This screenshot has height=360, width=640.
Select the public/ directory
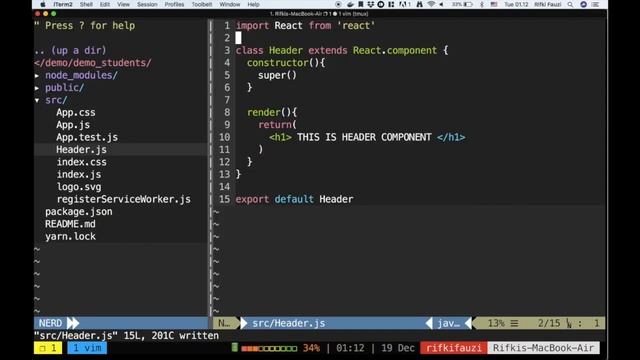[x=64, y=87]
